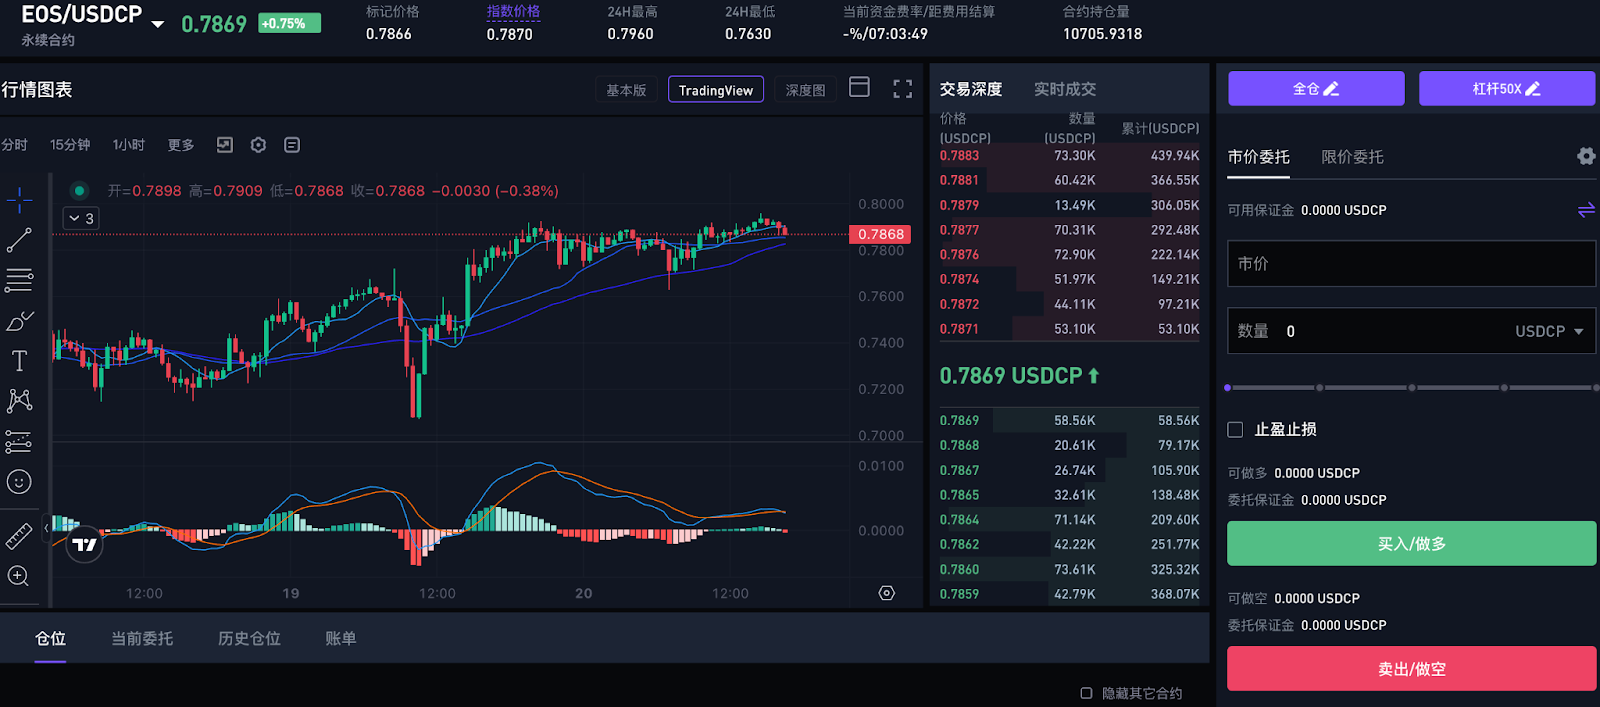Select the 分时 timeframe
Viewport: 1600px width, 707px height.
pyautogui.click(x=14, y=145)
